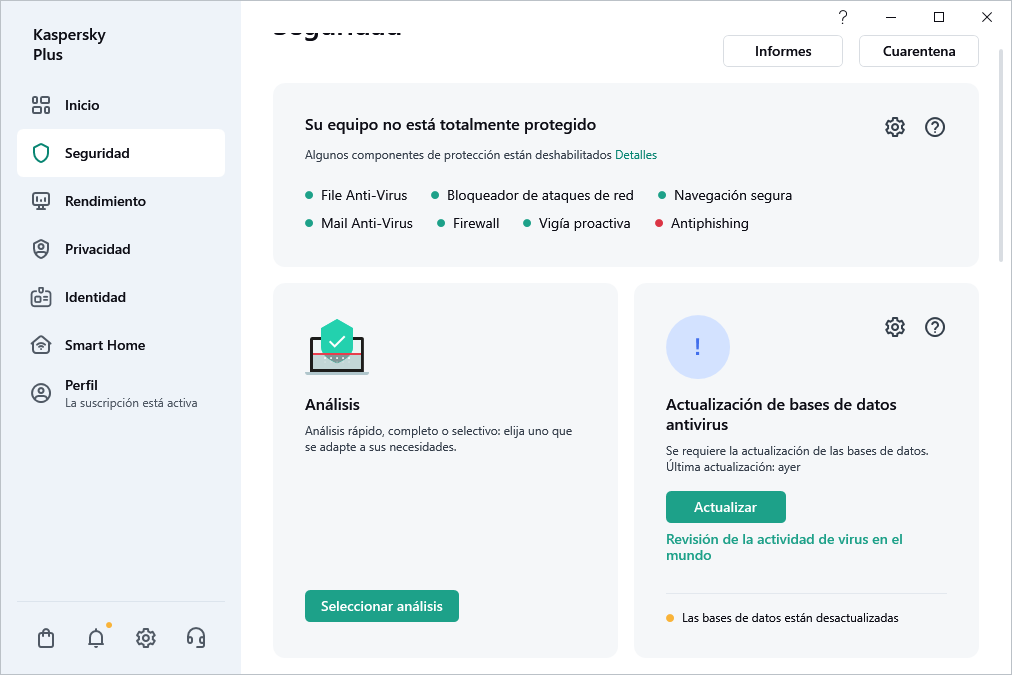Open the Smart Home section icon
Viewport: 1012px width, 675px height.
(40, 345)
